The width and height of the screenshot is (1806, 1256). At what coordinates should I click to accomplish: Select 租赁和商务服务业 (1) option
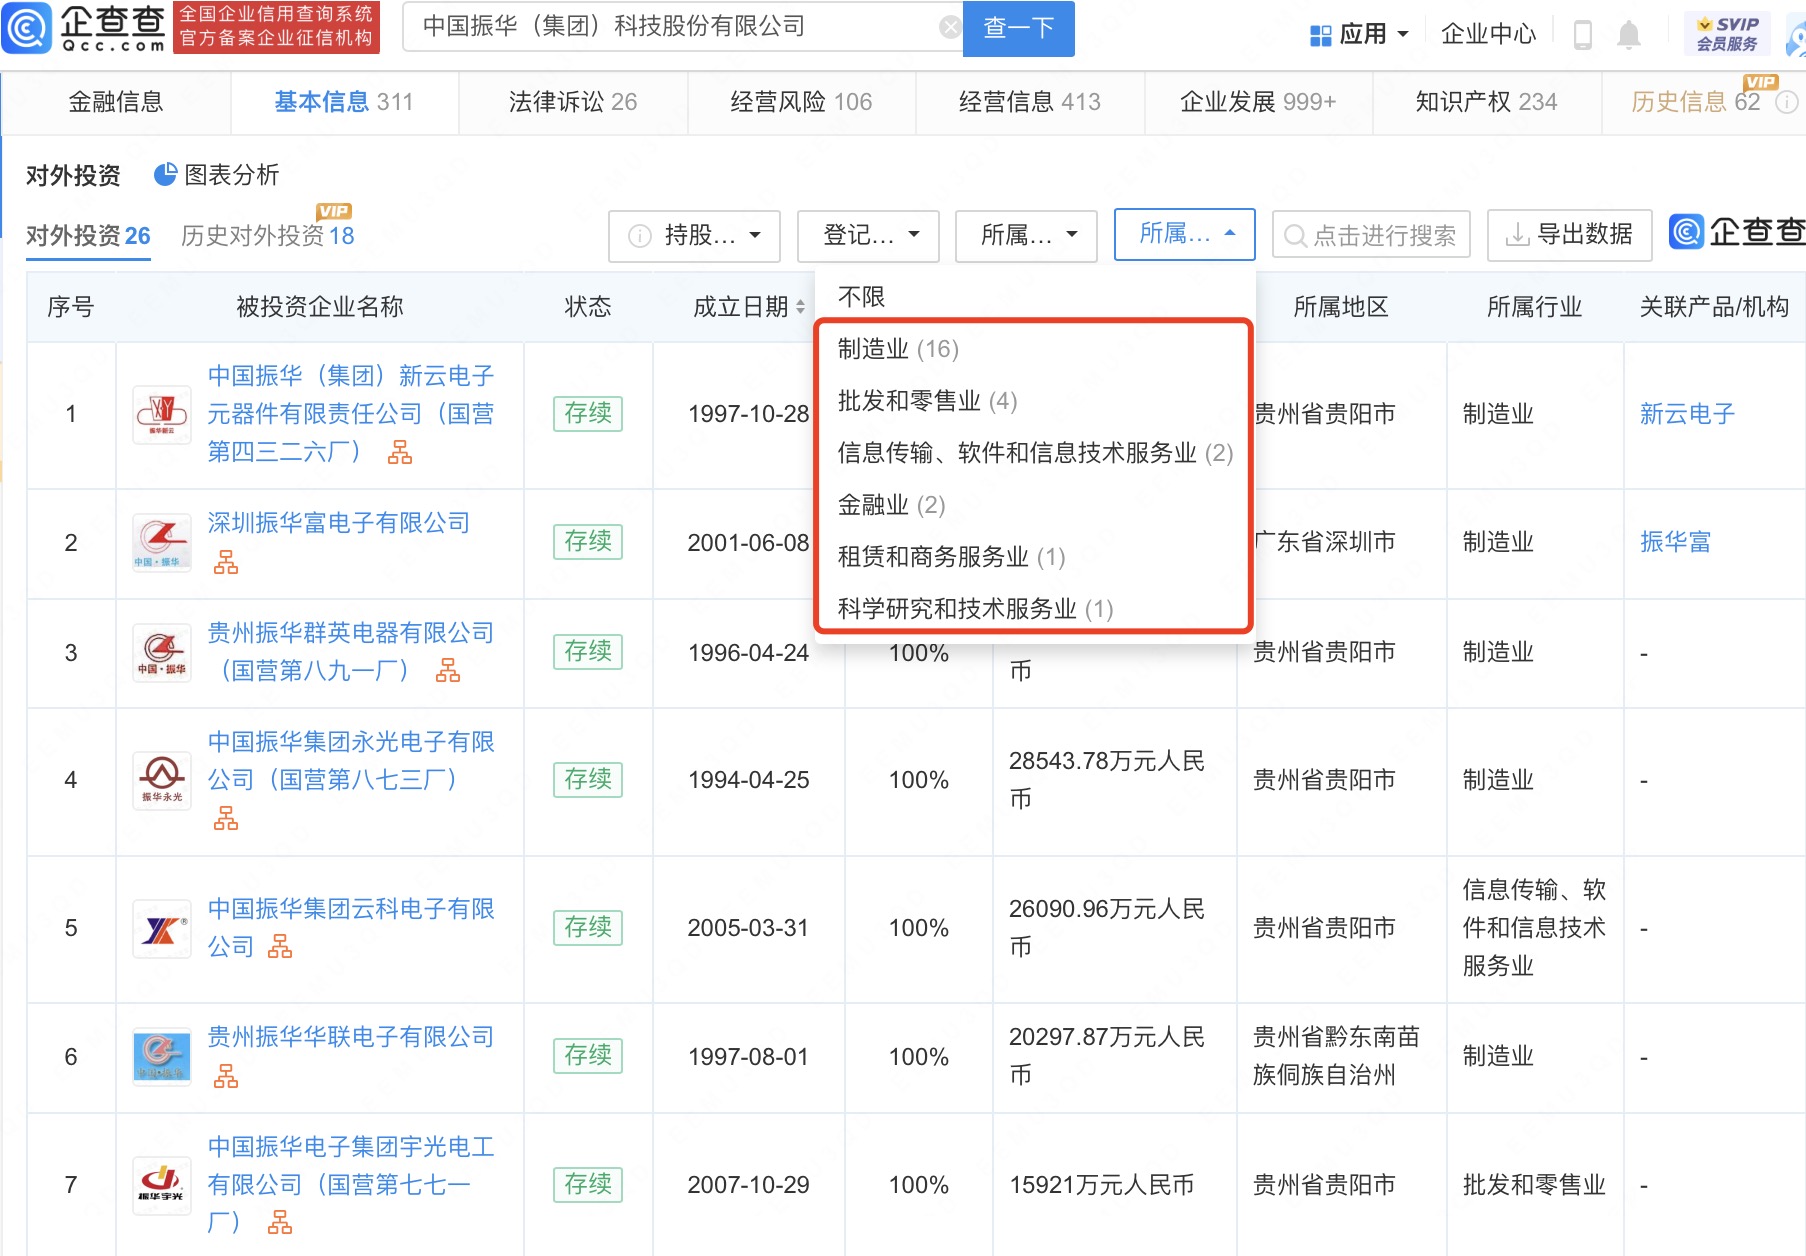tap(951, 557)
